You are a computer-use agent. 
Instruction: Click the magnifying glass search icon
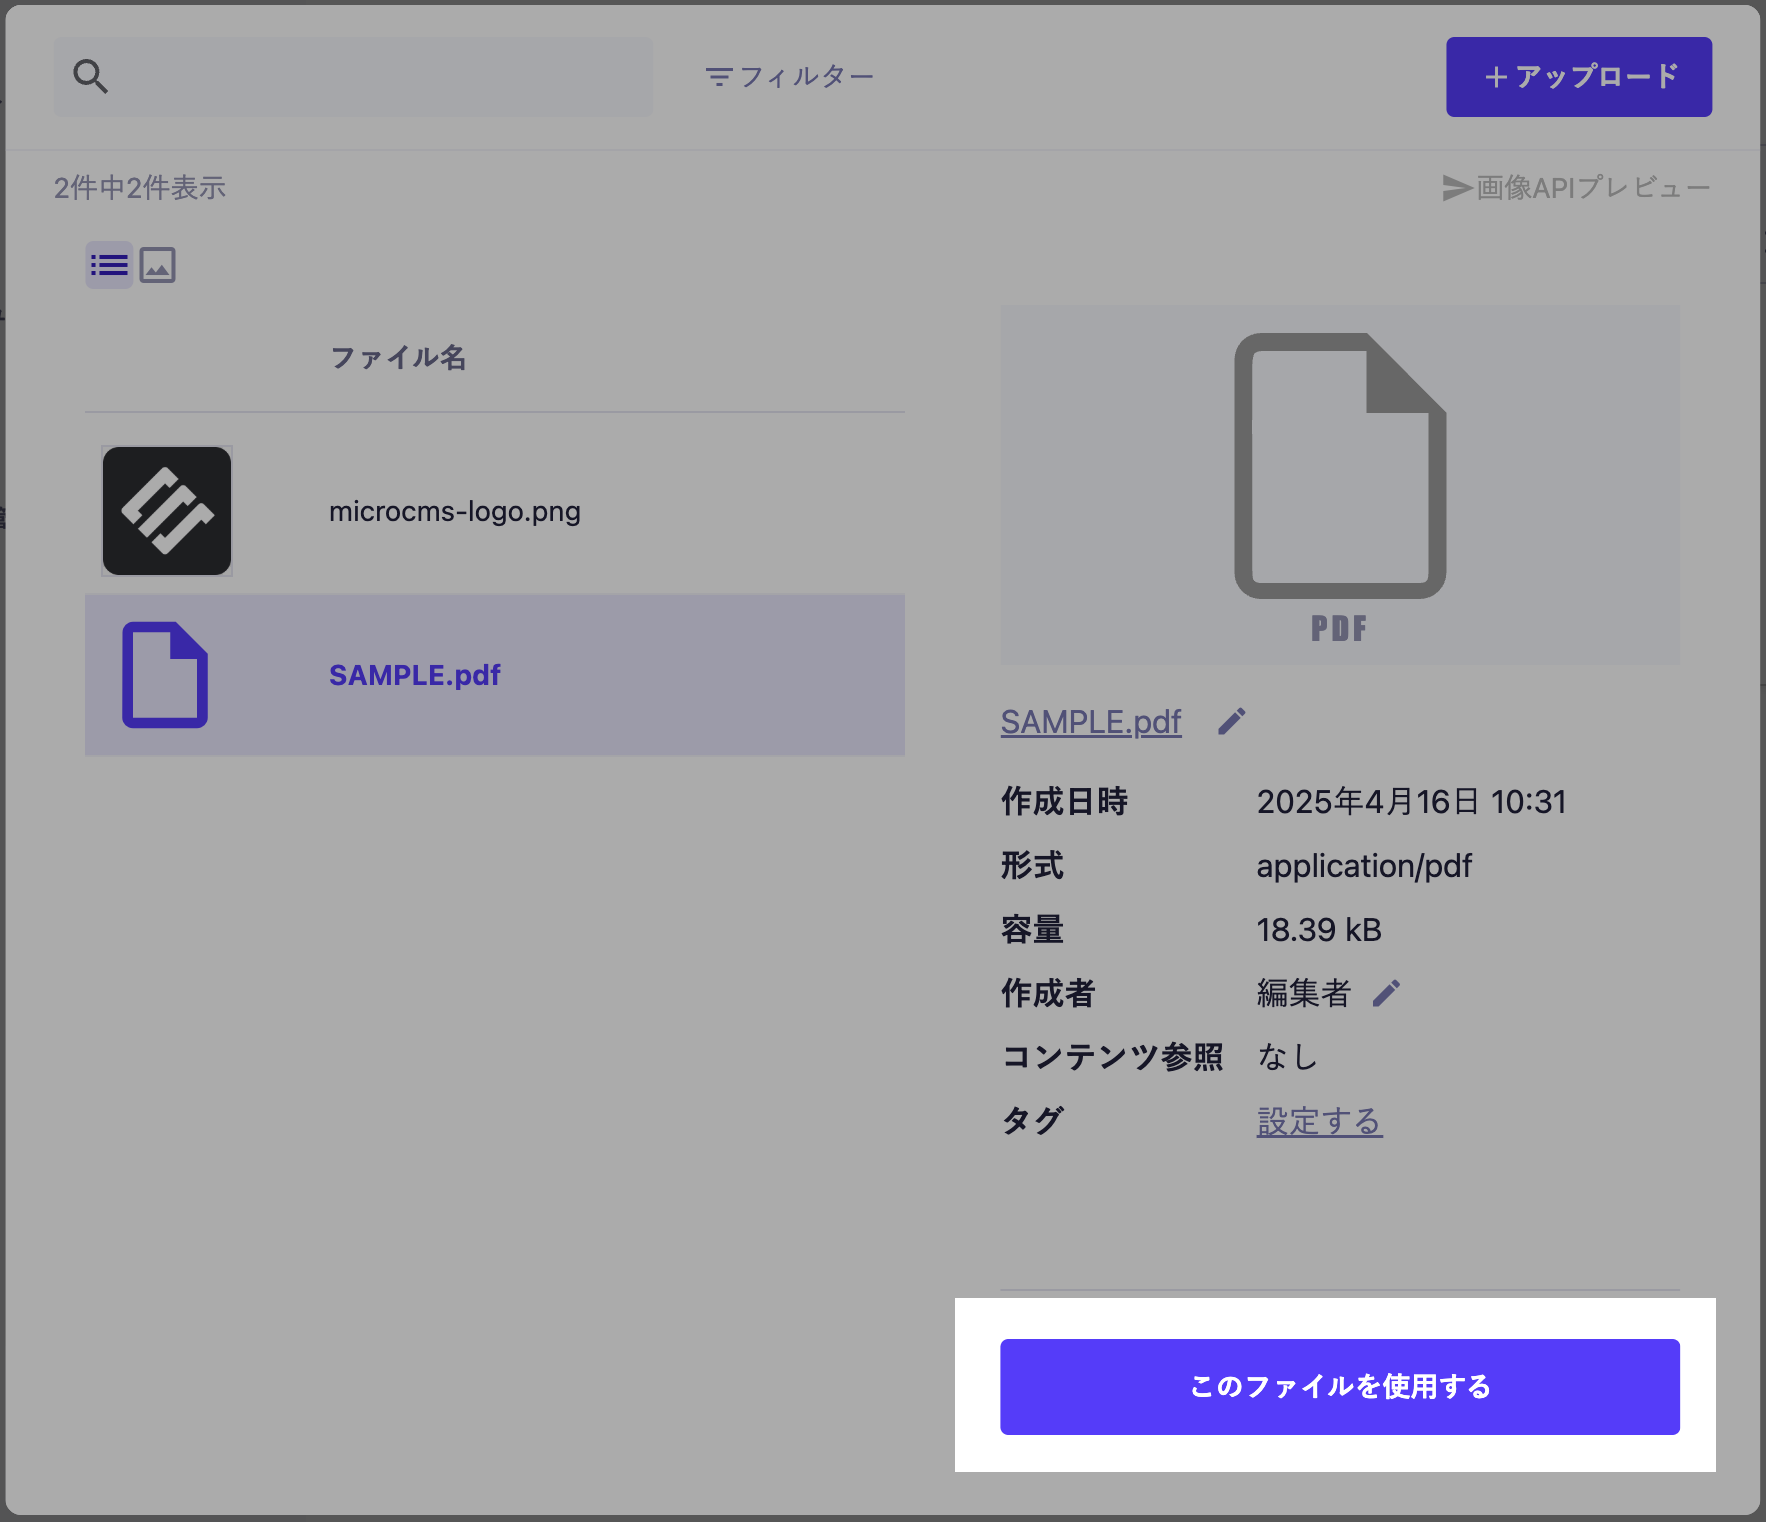pos(90,76)
